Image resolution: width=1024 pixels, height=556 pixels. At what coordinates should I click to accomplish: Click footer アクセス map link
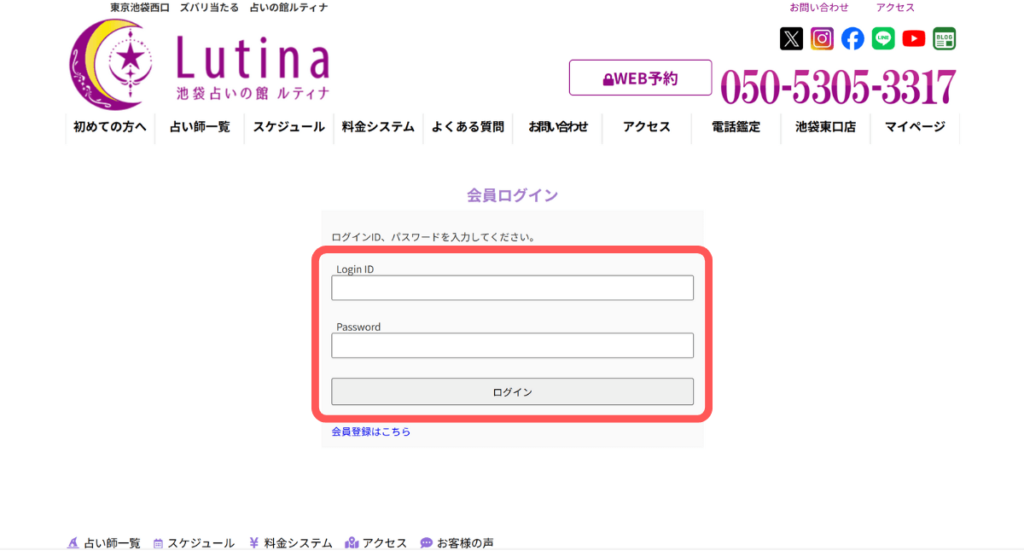(x=376, y=543)
